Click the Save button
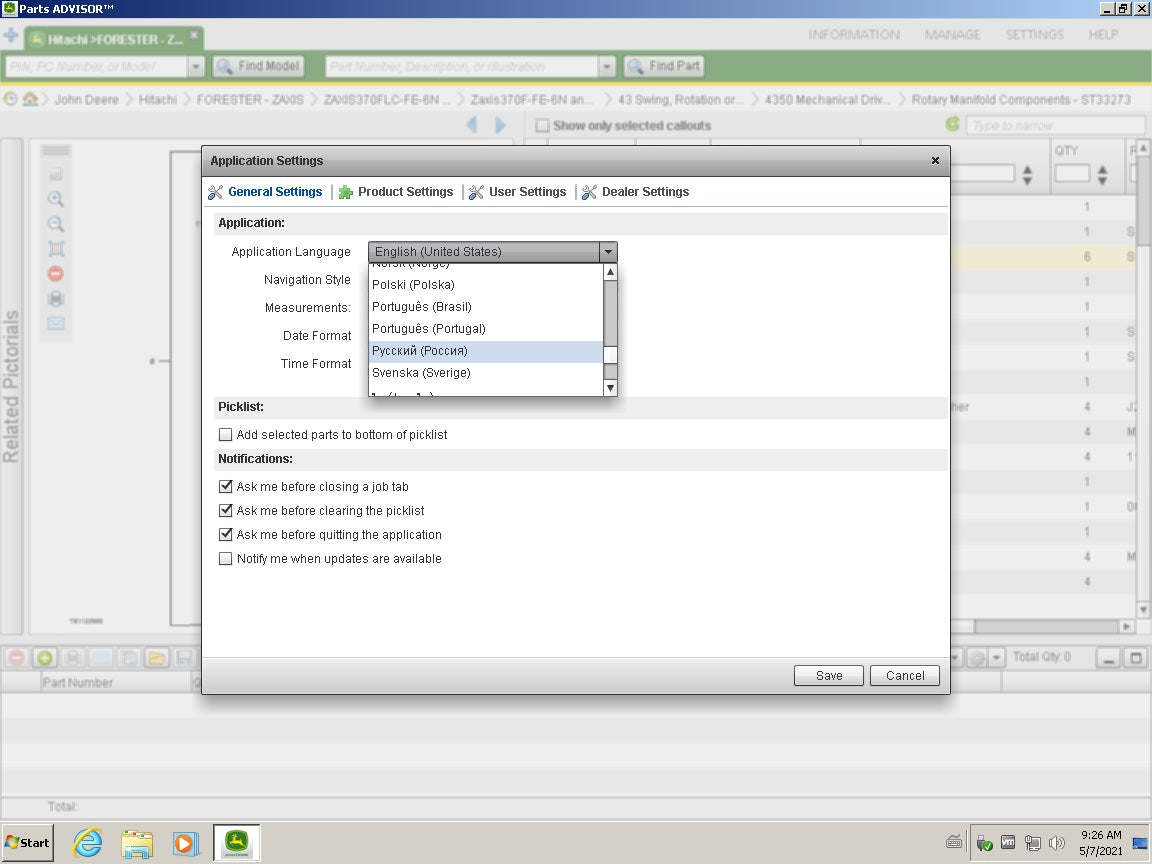 click(828, 675)
